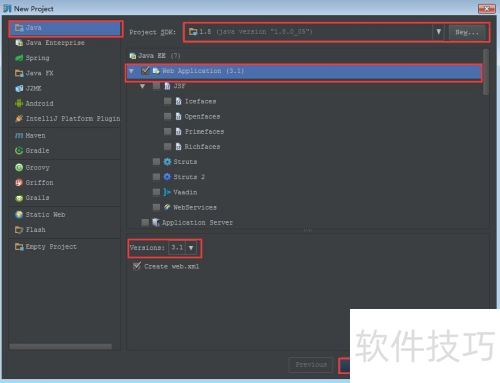Click the Static Web globe icon
The image size is (500, 383).
click(x=19, y=215)
